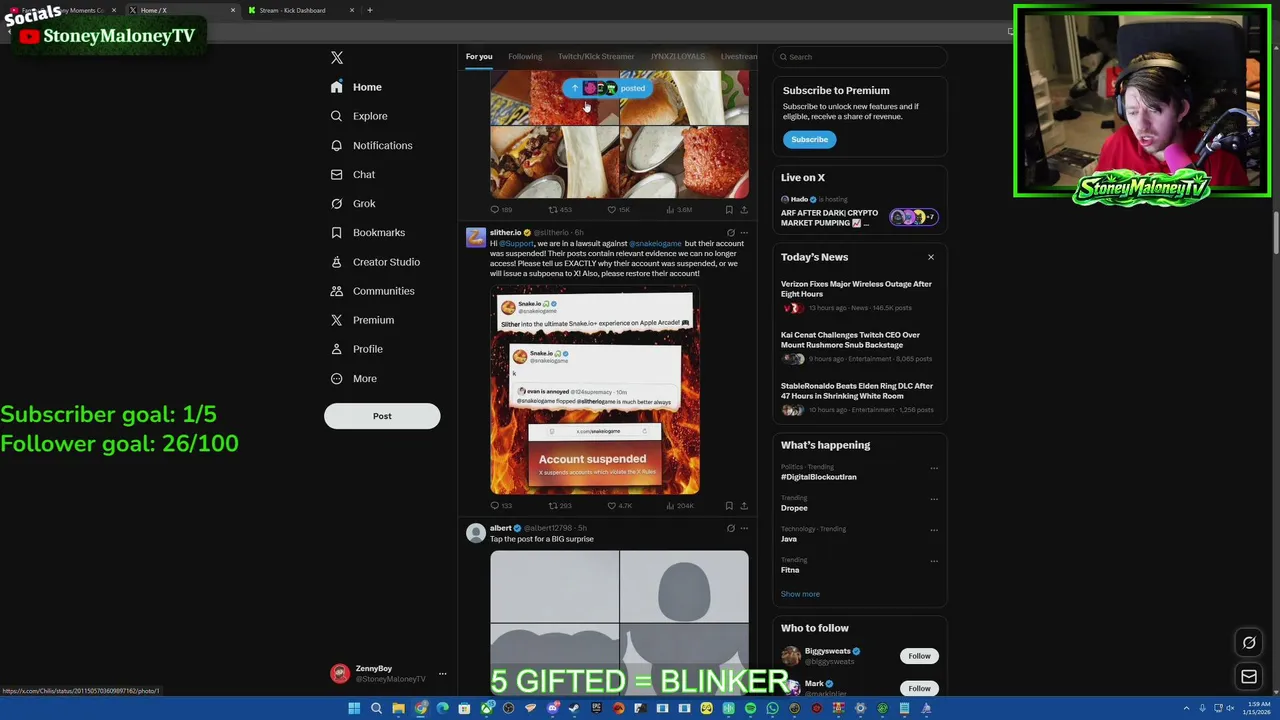Click the X logo above the sidebar
The width and height of the screenshot is (1280, 720).
click(337, 58)
